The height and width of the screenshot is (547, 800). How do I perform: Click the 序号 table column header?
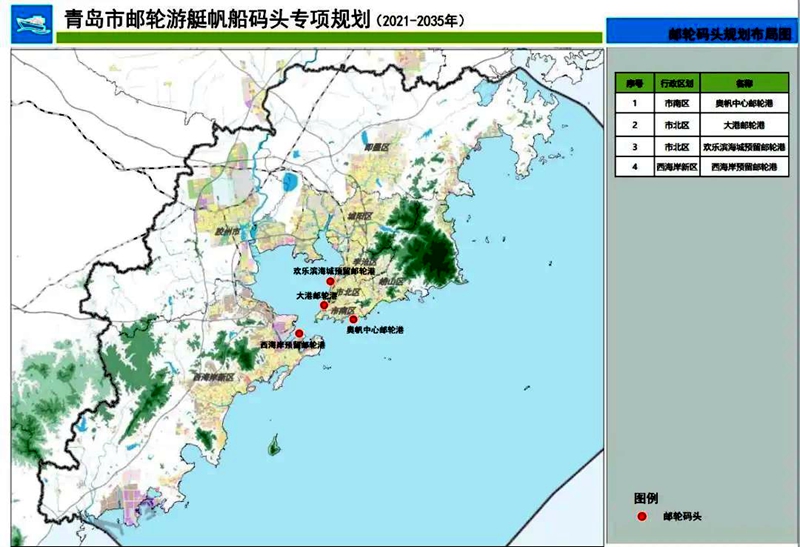(x=633, y=81)
